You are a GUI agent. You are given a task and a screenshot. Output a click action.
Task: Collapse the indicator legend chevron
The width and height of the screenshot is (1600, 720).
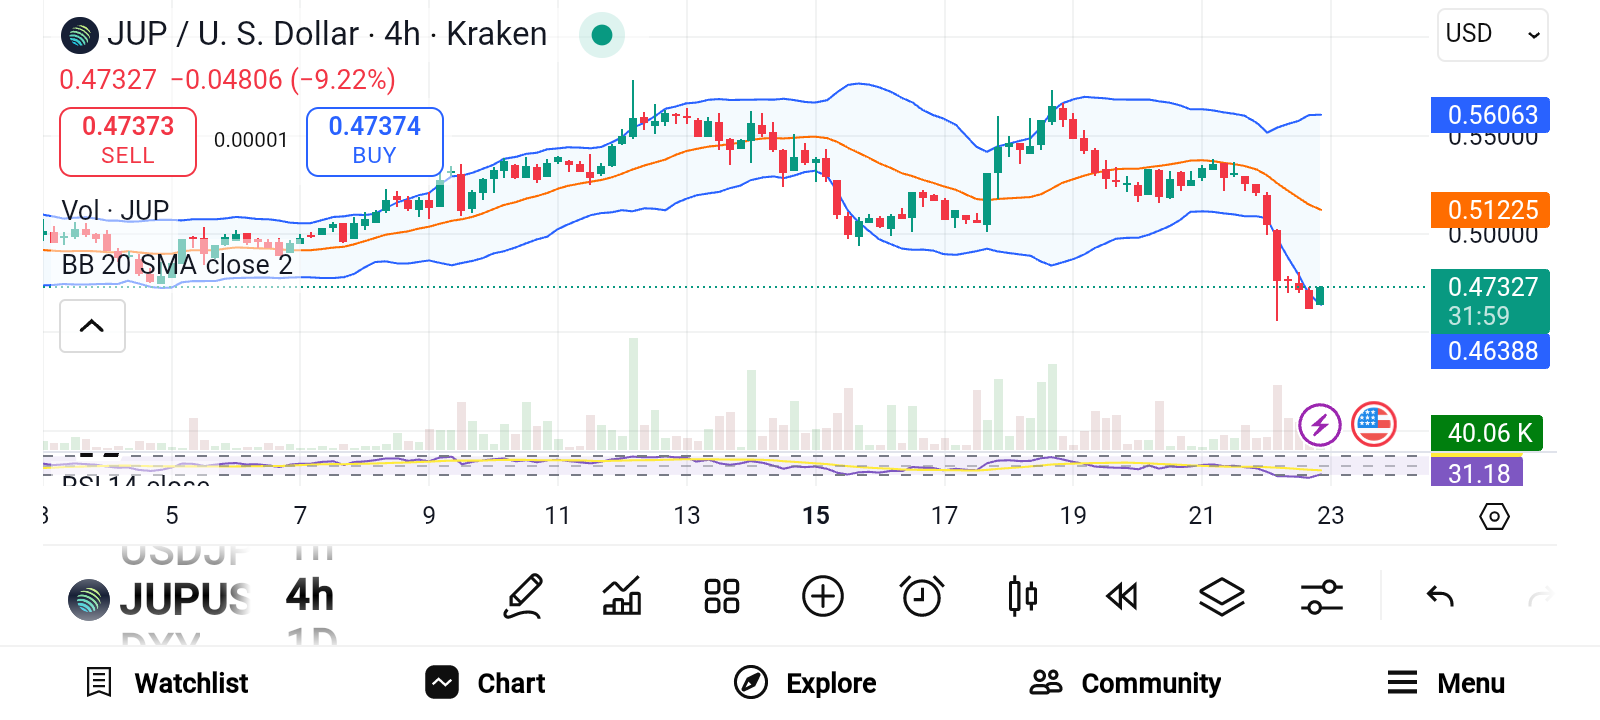pyautogui.click(x=92, y=326)
